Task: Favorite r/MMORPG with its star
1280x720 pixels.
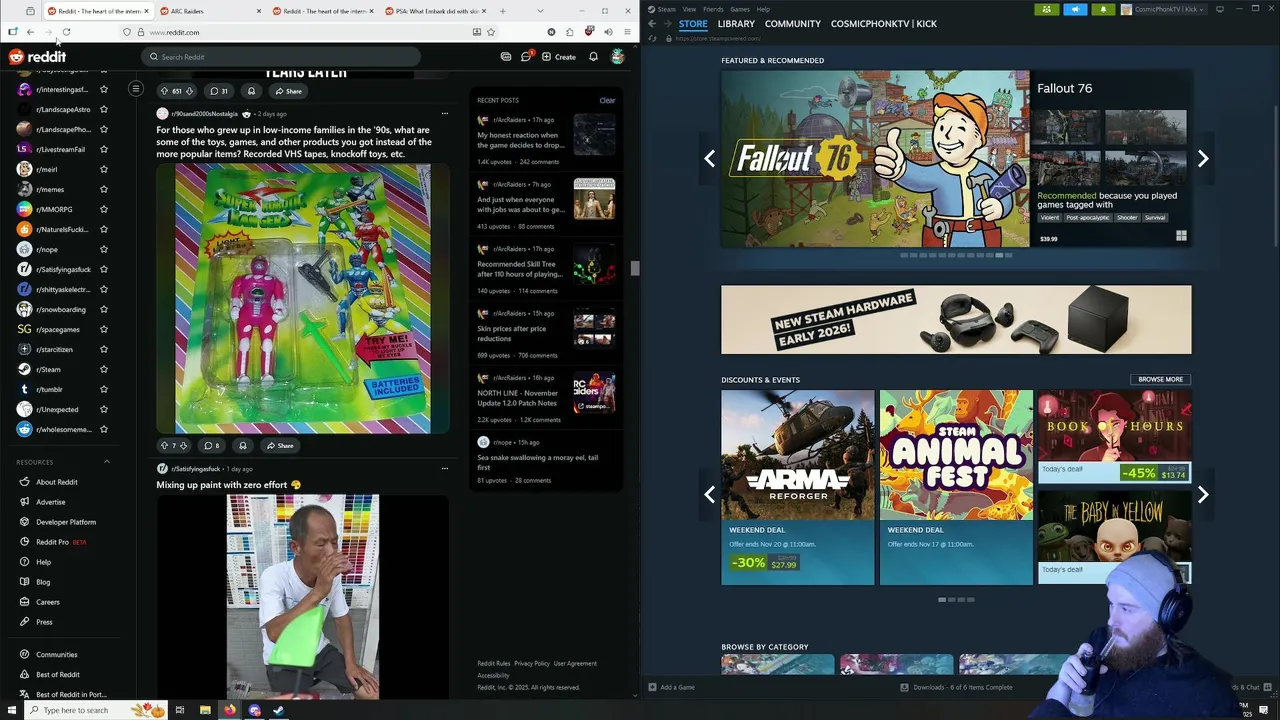Action: coord(104,209)
